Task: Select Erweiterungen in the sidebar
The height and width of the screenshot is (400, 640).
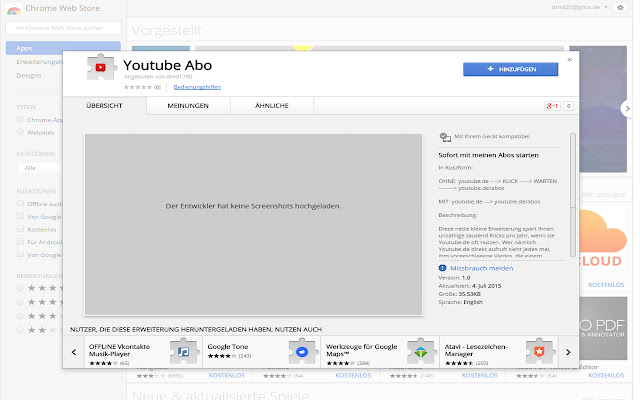Action: [x=40, y=62]
